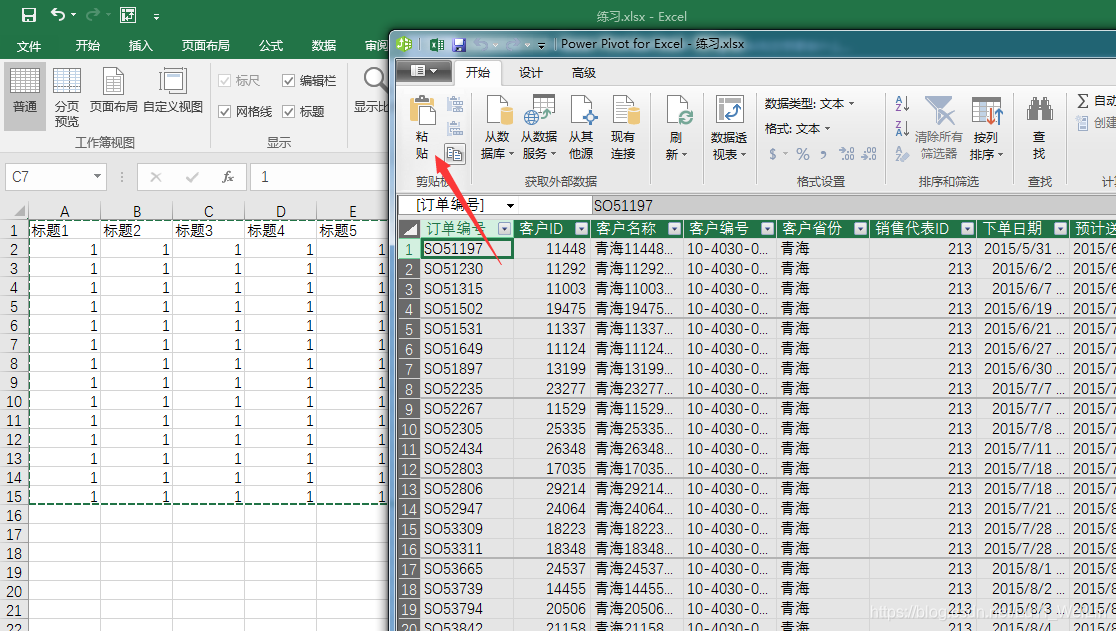Screen dimensions: 1116x631
Task: Open the Customize Quick Access Toolbar dropdown in Excel
Action: [x=156, y=16]
